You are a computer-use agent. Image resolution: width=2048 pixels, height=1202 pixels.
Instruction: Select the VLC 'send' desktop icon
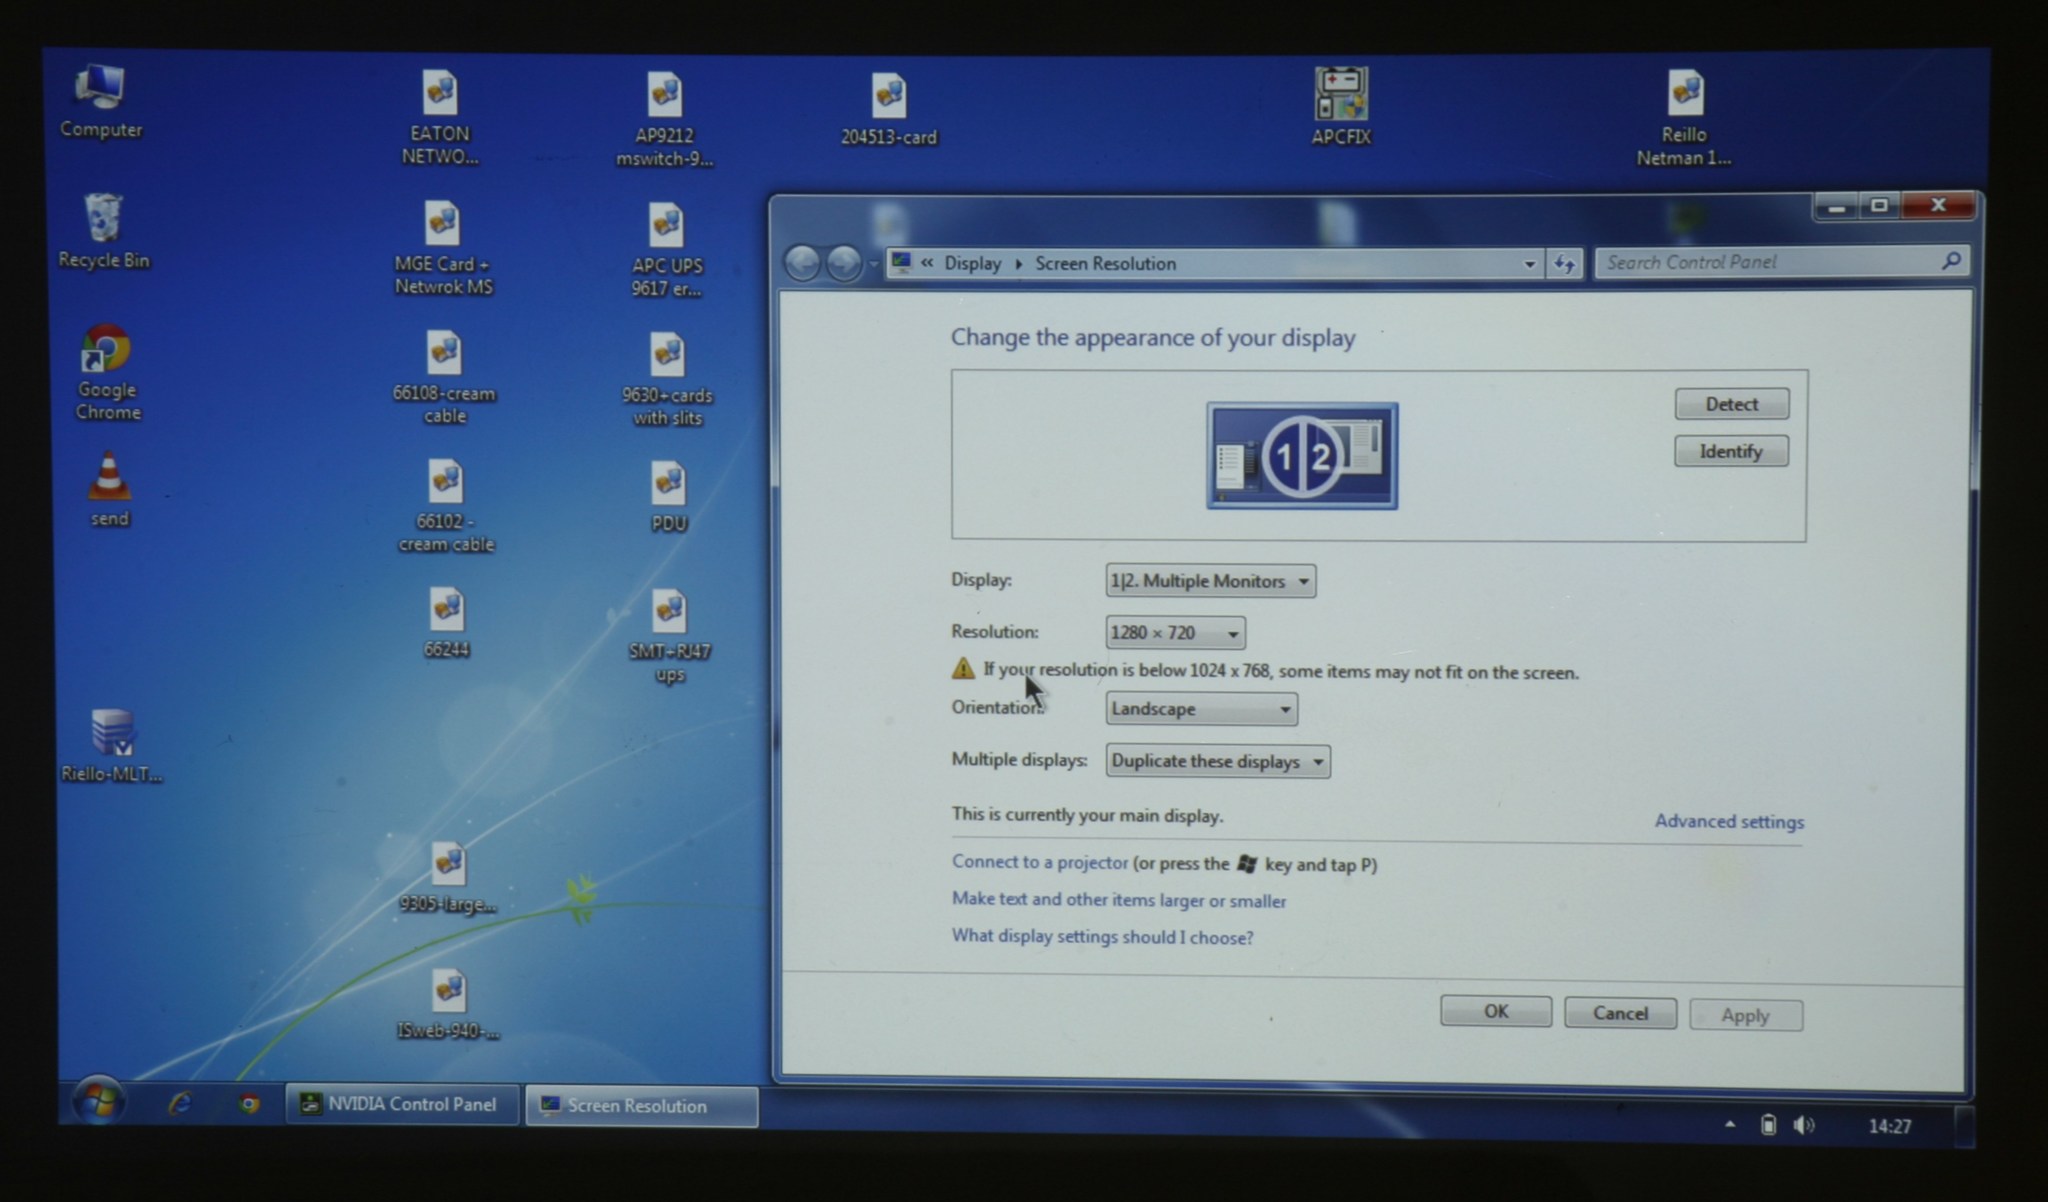[x=109, y=489]
